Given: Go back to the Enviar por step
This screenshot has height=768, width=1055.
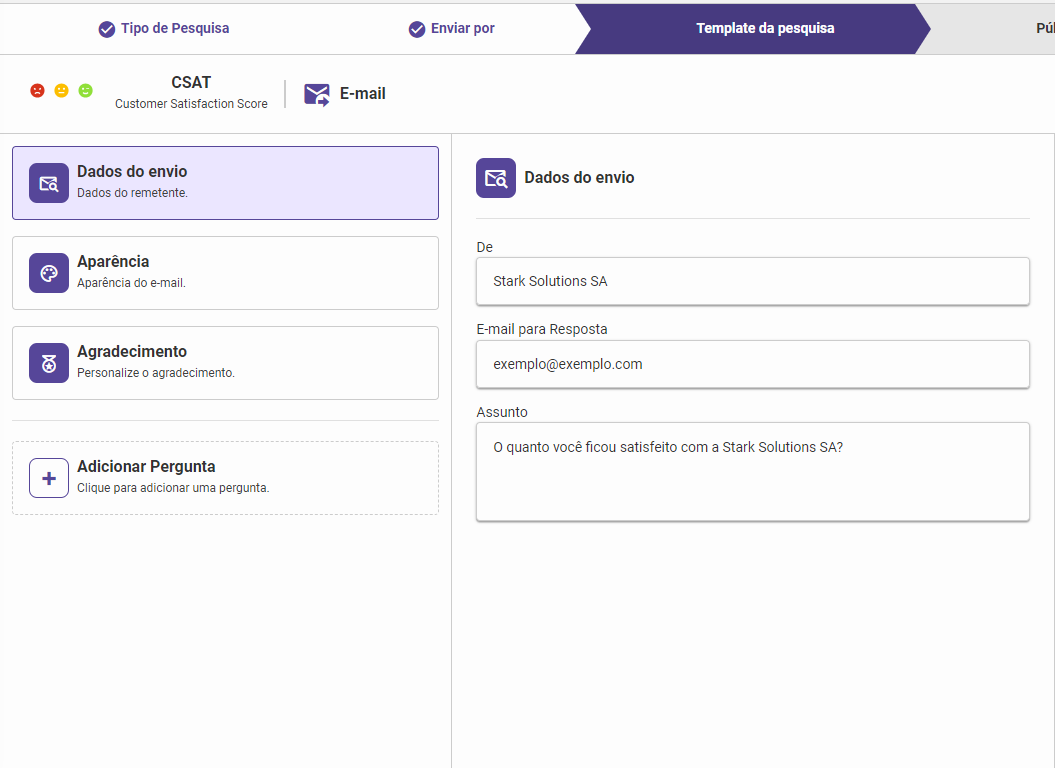Looking at the screenshot, I should [462, 28].
